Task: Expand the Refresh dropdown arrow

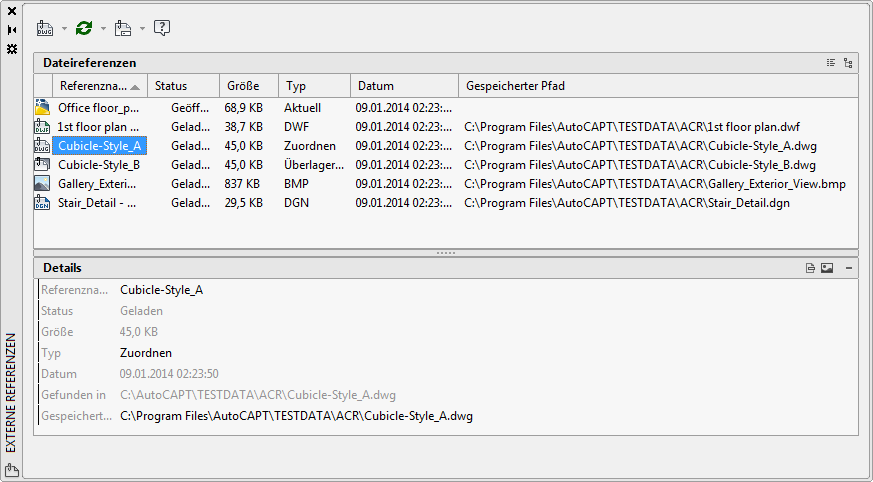Action: [103, 29]
